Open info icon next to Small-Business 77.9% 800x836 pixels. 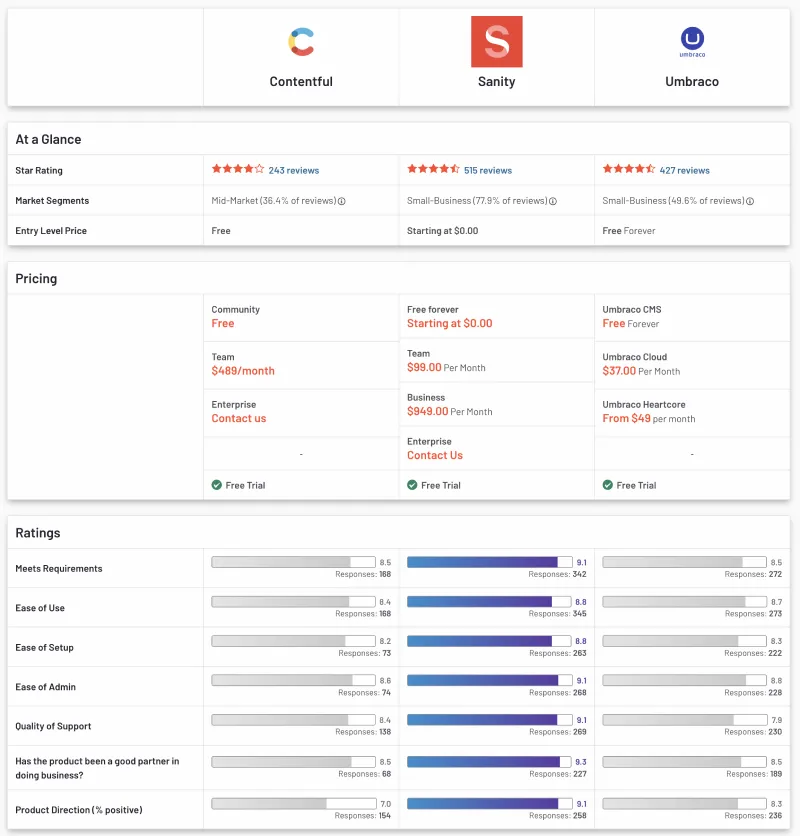pyautogui.click(x=553, y=201)
